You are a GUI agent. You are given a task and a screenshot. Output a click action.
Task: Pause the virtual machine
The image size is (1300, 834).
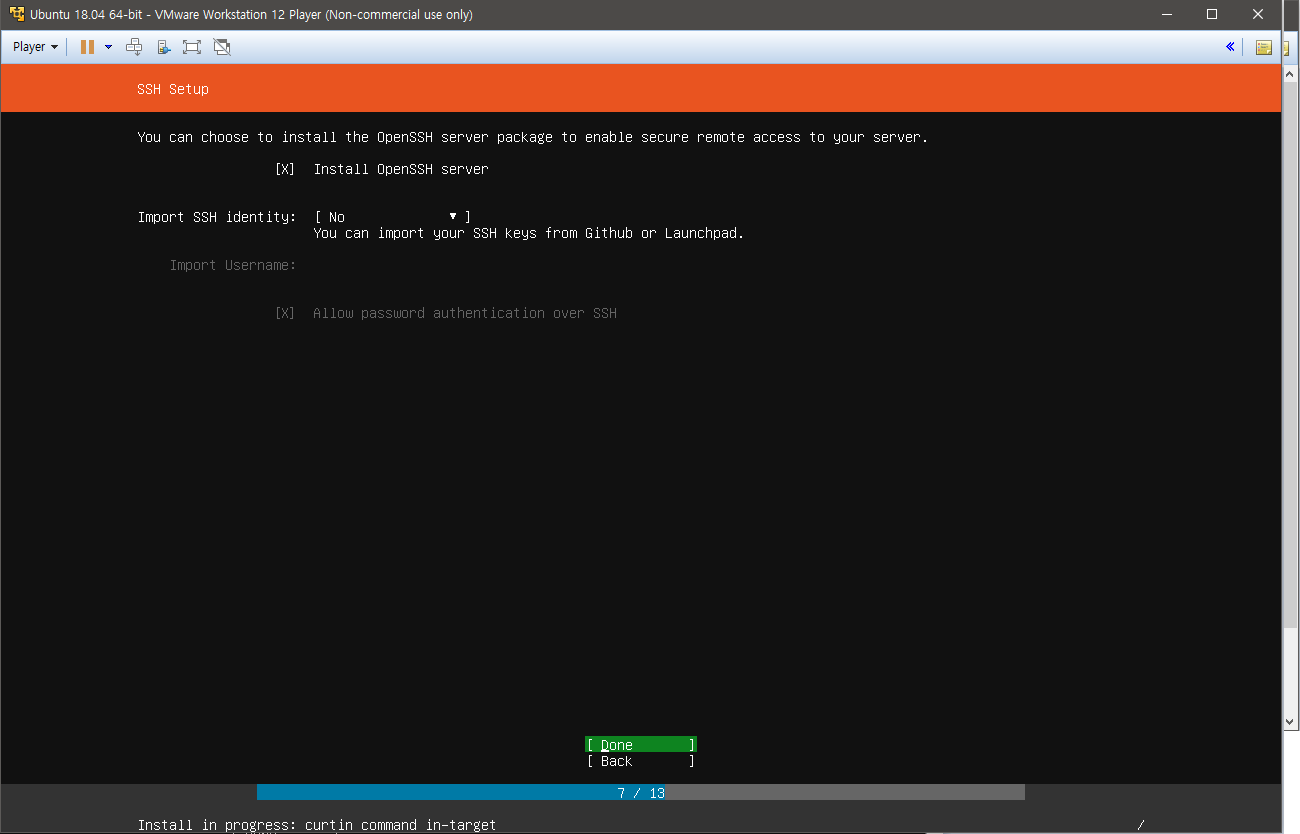[x=87, y=47]
